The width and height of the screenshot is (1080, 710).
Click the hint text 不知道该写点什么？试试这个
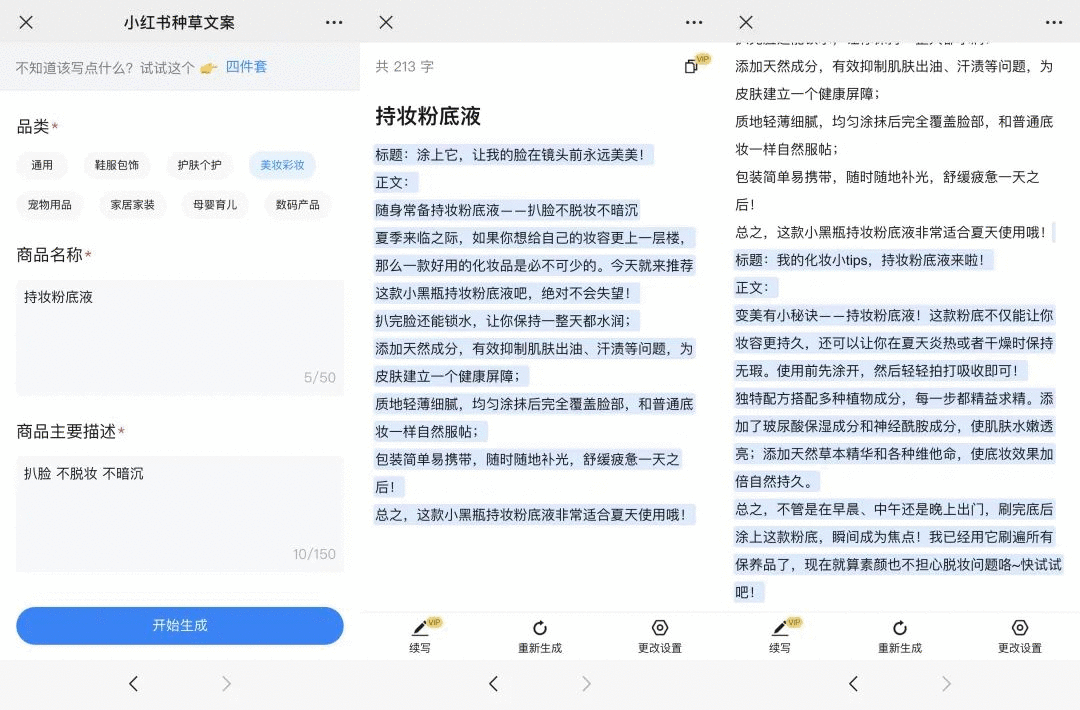pos(105,67)
